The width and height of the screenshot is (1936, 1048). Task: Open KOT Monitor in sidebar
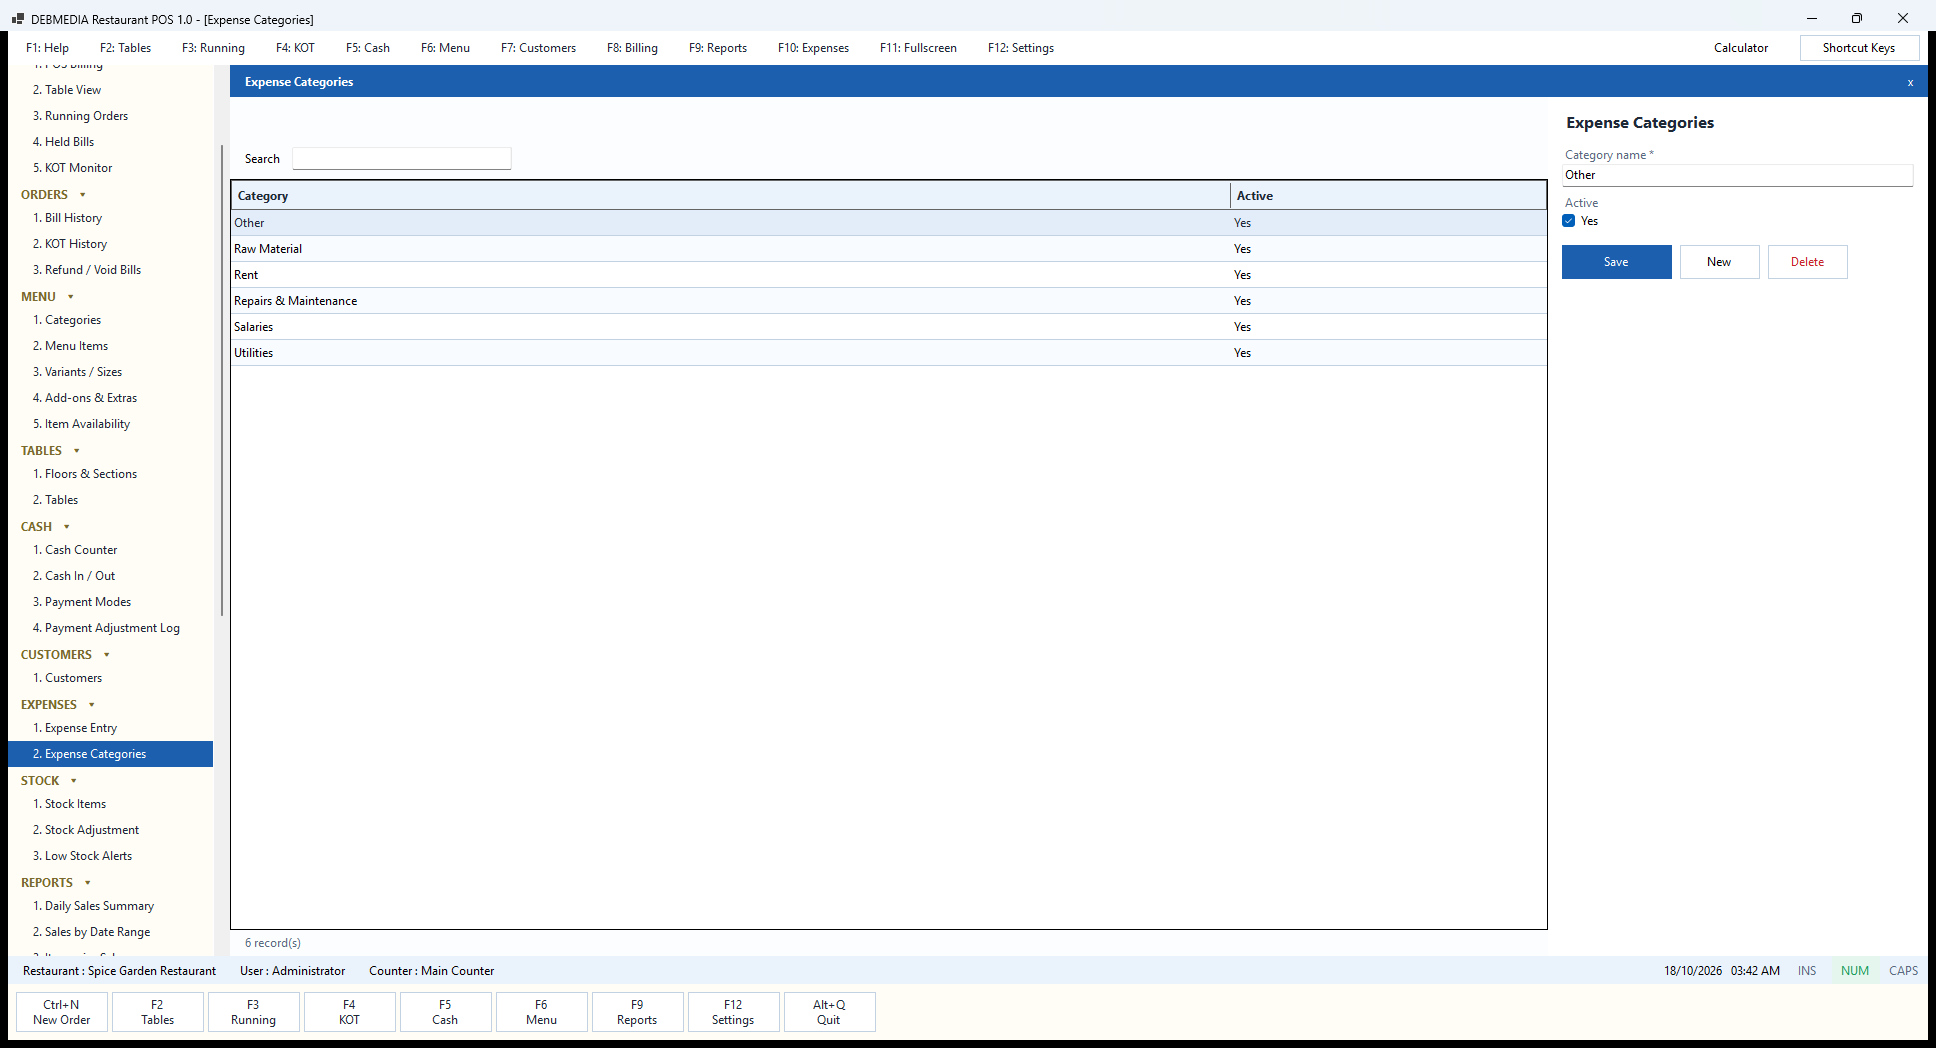pos(110,168)
